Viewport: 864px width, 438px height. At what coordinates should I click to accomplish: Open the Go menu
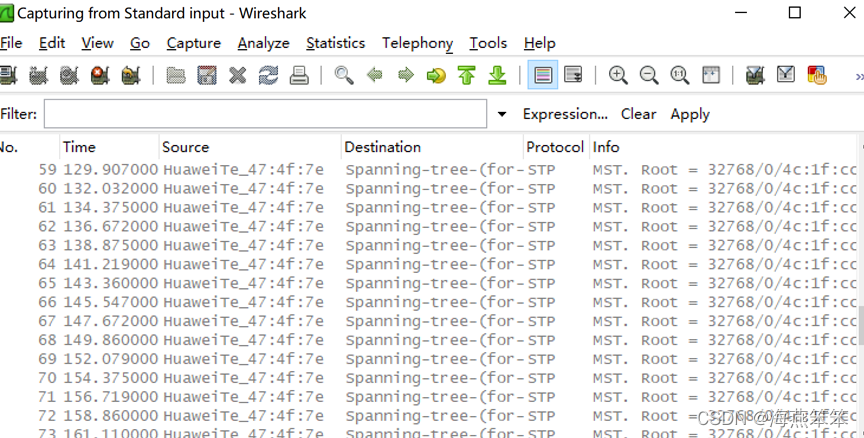[140, 43]
